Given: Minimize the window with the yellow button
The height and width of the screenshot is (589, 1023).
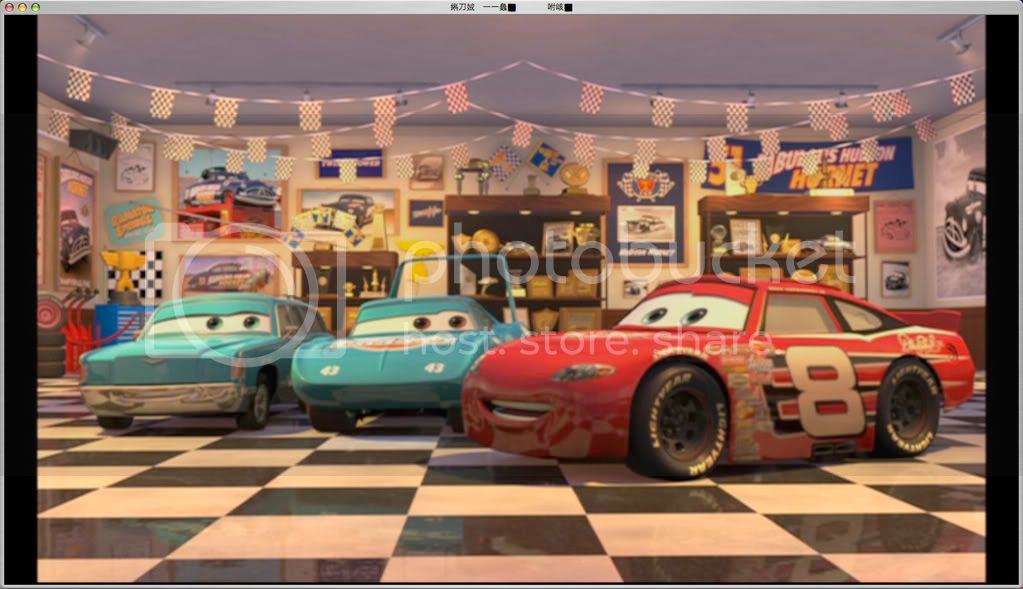Looking at the screenshot, I should tap(22, 7).
